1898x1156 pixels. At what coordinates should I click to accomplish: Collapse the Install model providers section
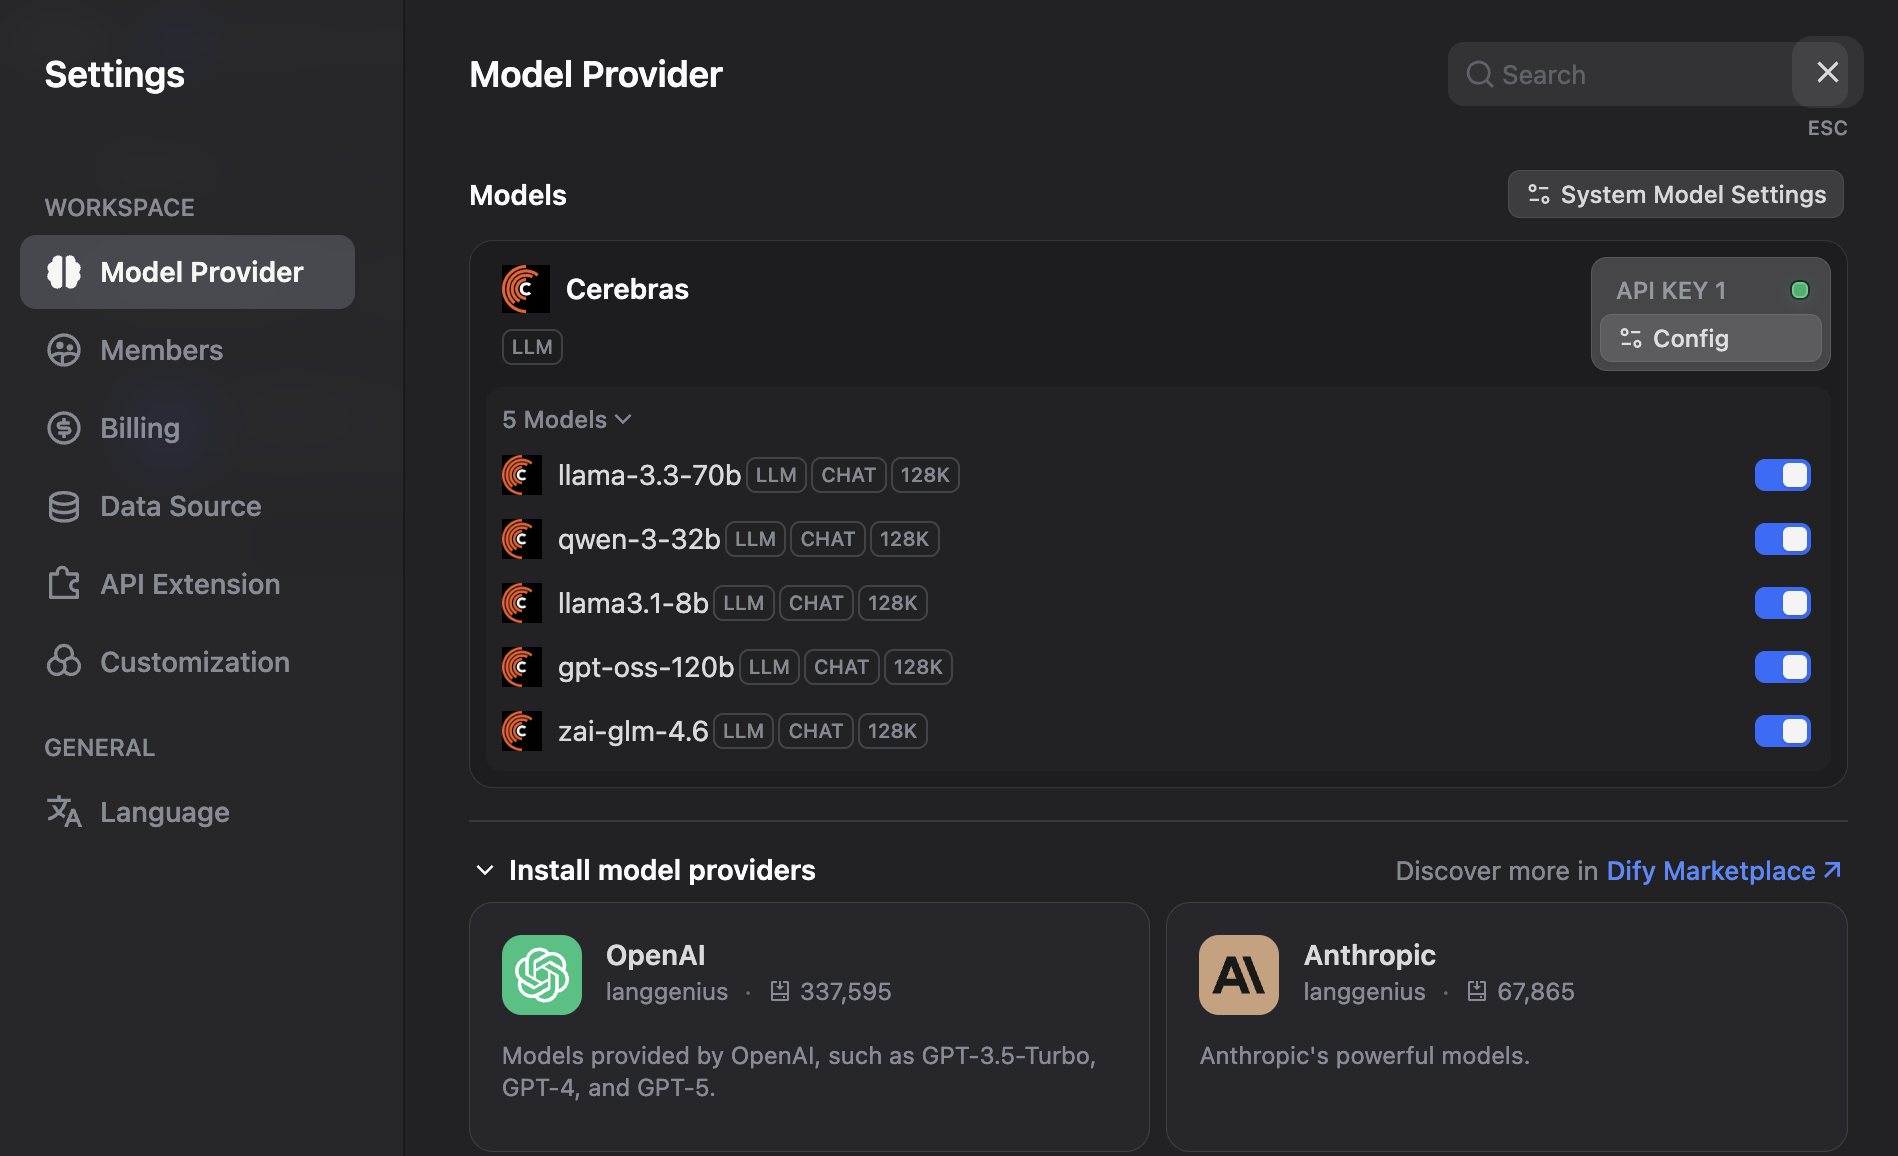click(x=485, y=870)
